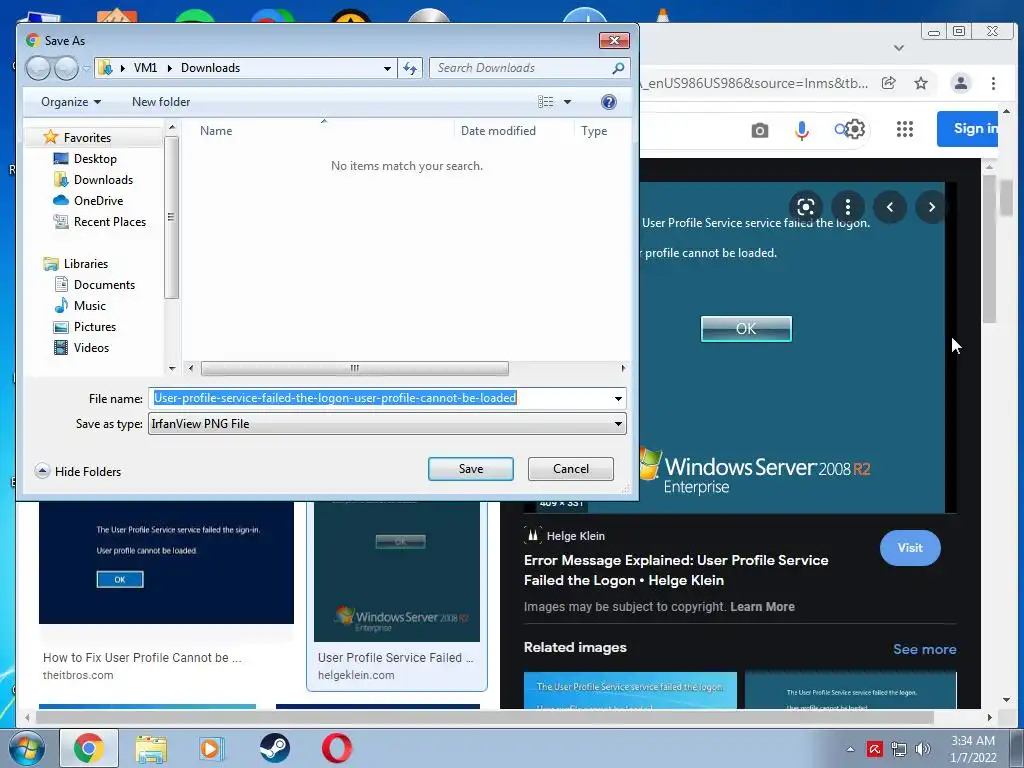Click the navigation pane vertical scrollbar
1024x768 pixels.
171,217
